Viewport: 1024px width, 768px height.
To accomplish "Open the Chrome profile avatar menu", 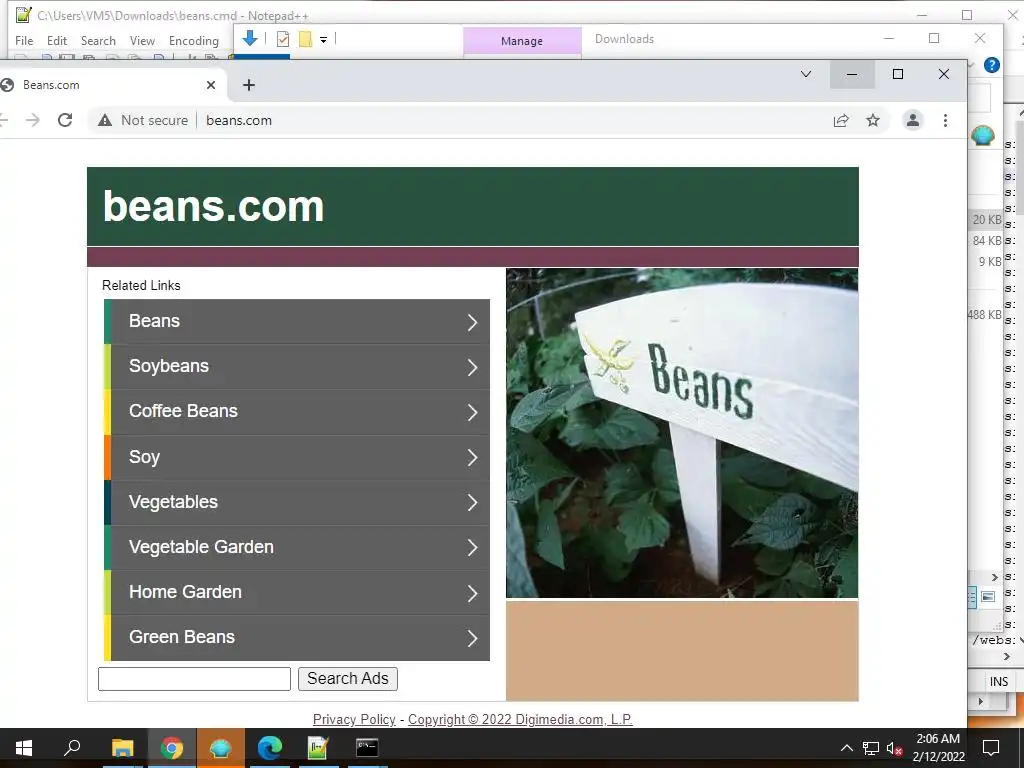I will pos(912,120).
